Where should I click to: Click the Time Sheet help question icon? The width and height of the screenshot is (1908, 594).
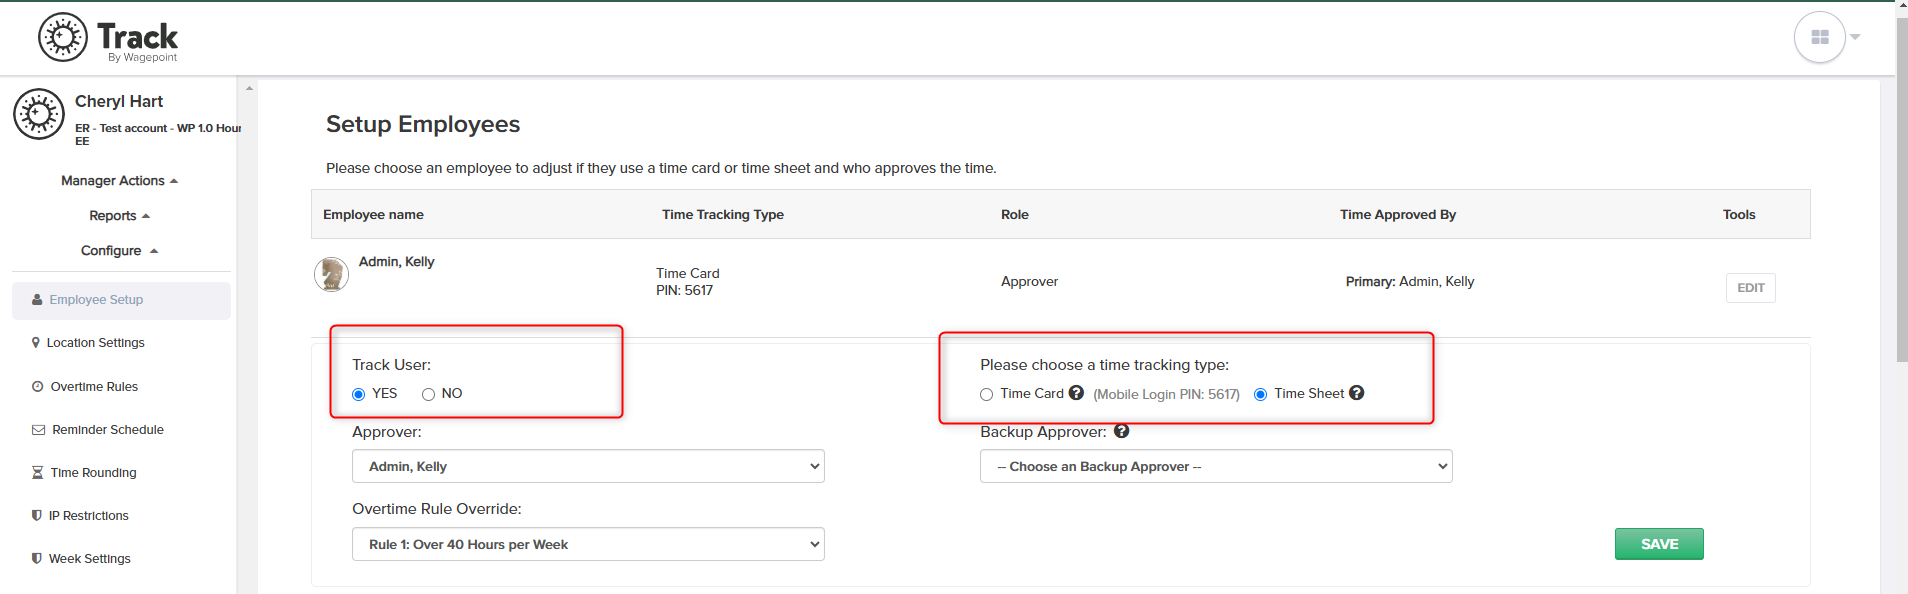coord(1356,393)
